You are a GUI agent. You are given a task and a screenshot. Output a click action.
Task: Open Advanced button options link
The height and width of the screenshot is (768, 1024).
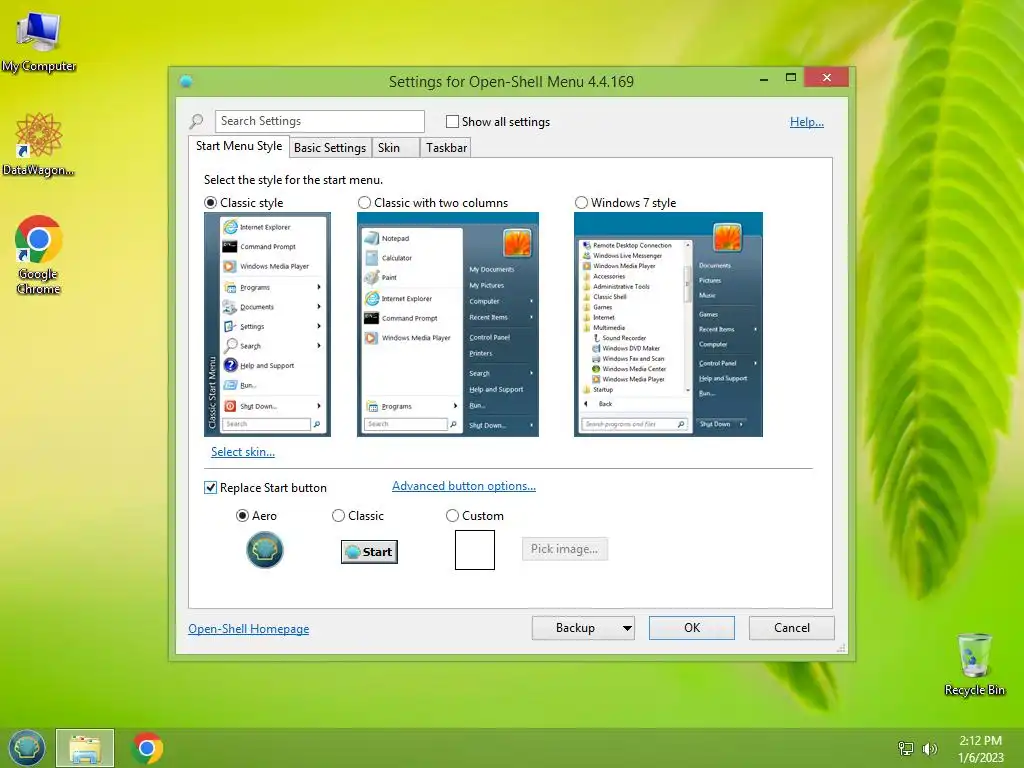464,486
